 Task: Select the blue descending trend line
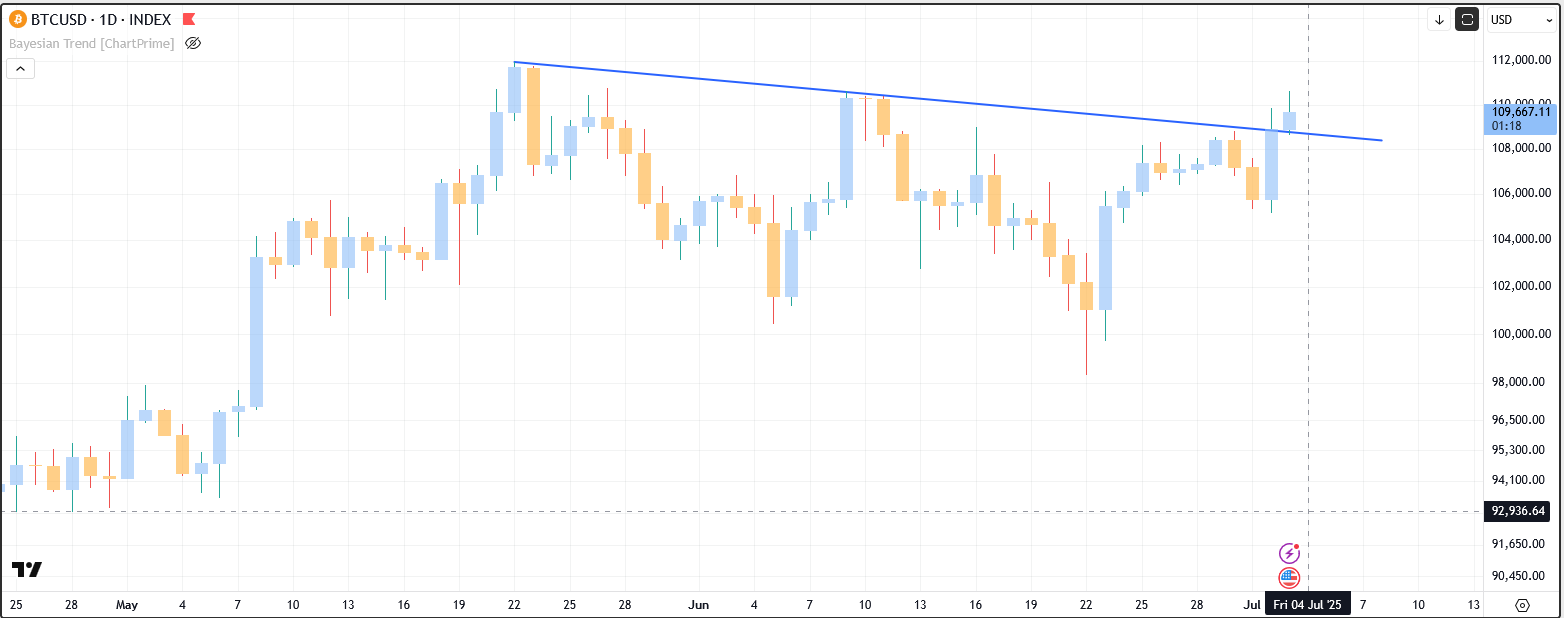(x=947, y=101)
